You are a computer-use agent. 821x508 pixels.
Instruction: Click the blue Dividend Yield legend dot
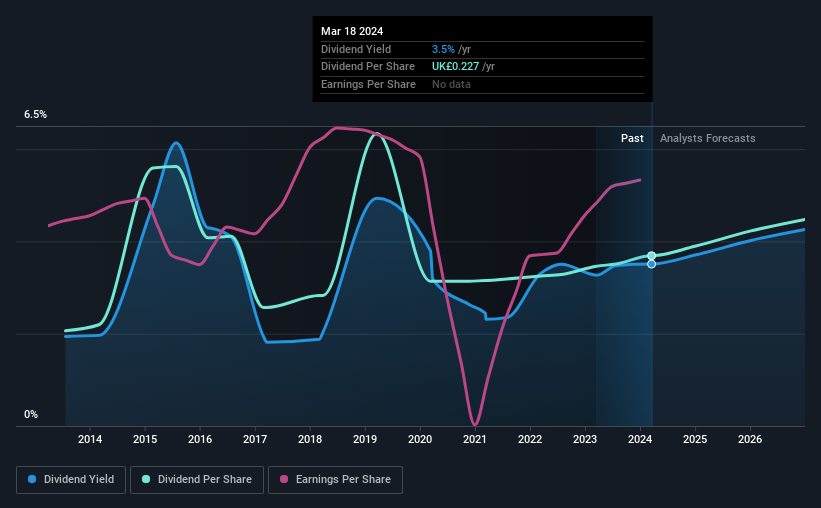(x=32, y=479)
